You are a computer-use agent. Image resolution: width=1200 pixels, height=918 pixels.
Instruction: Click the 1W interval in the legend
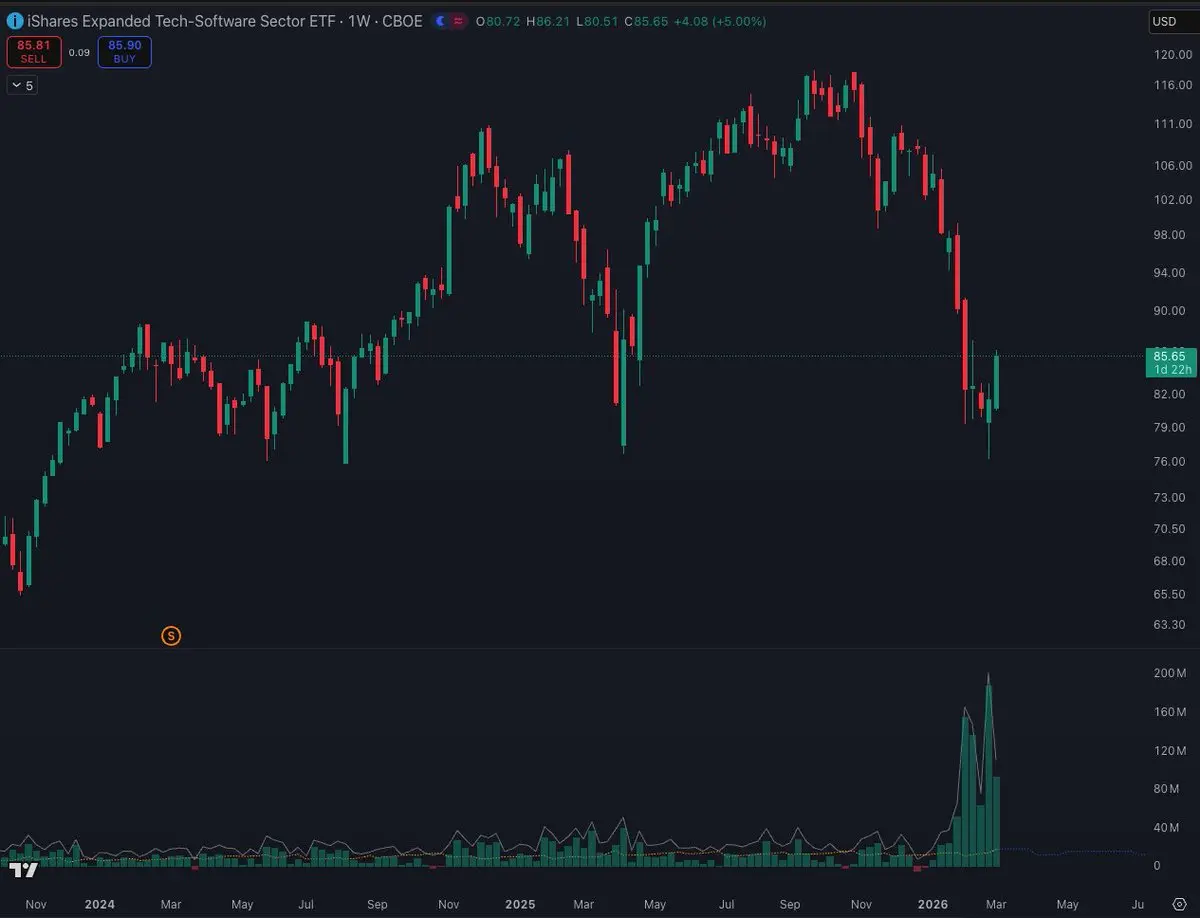(x=358, y=21)
